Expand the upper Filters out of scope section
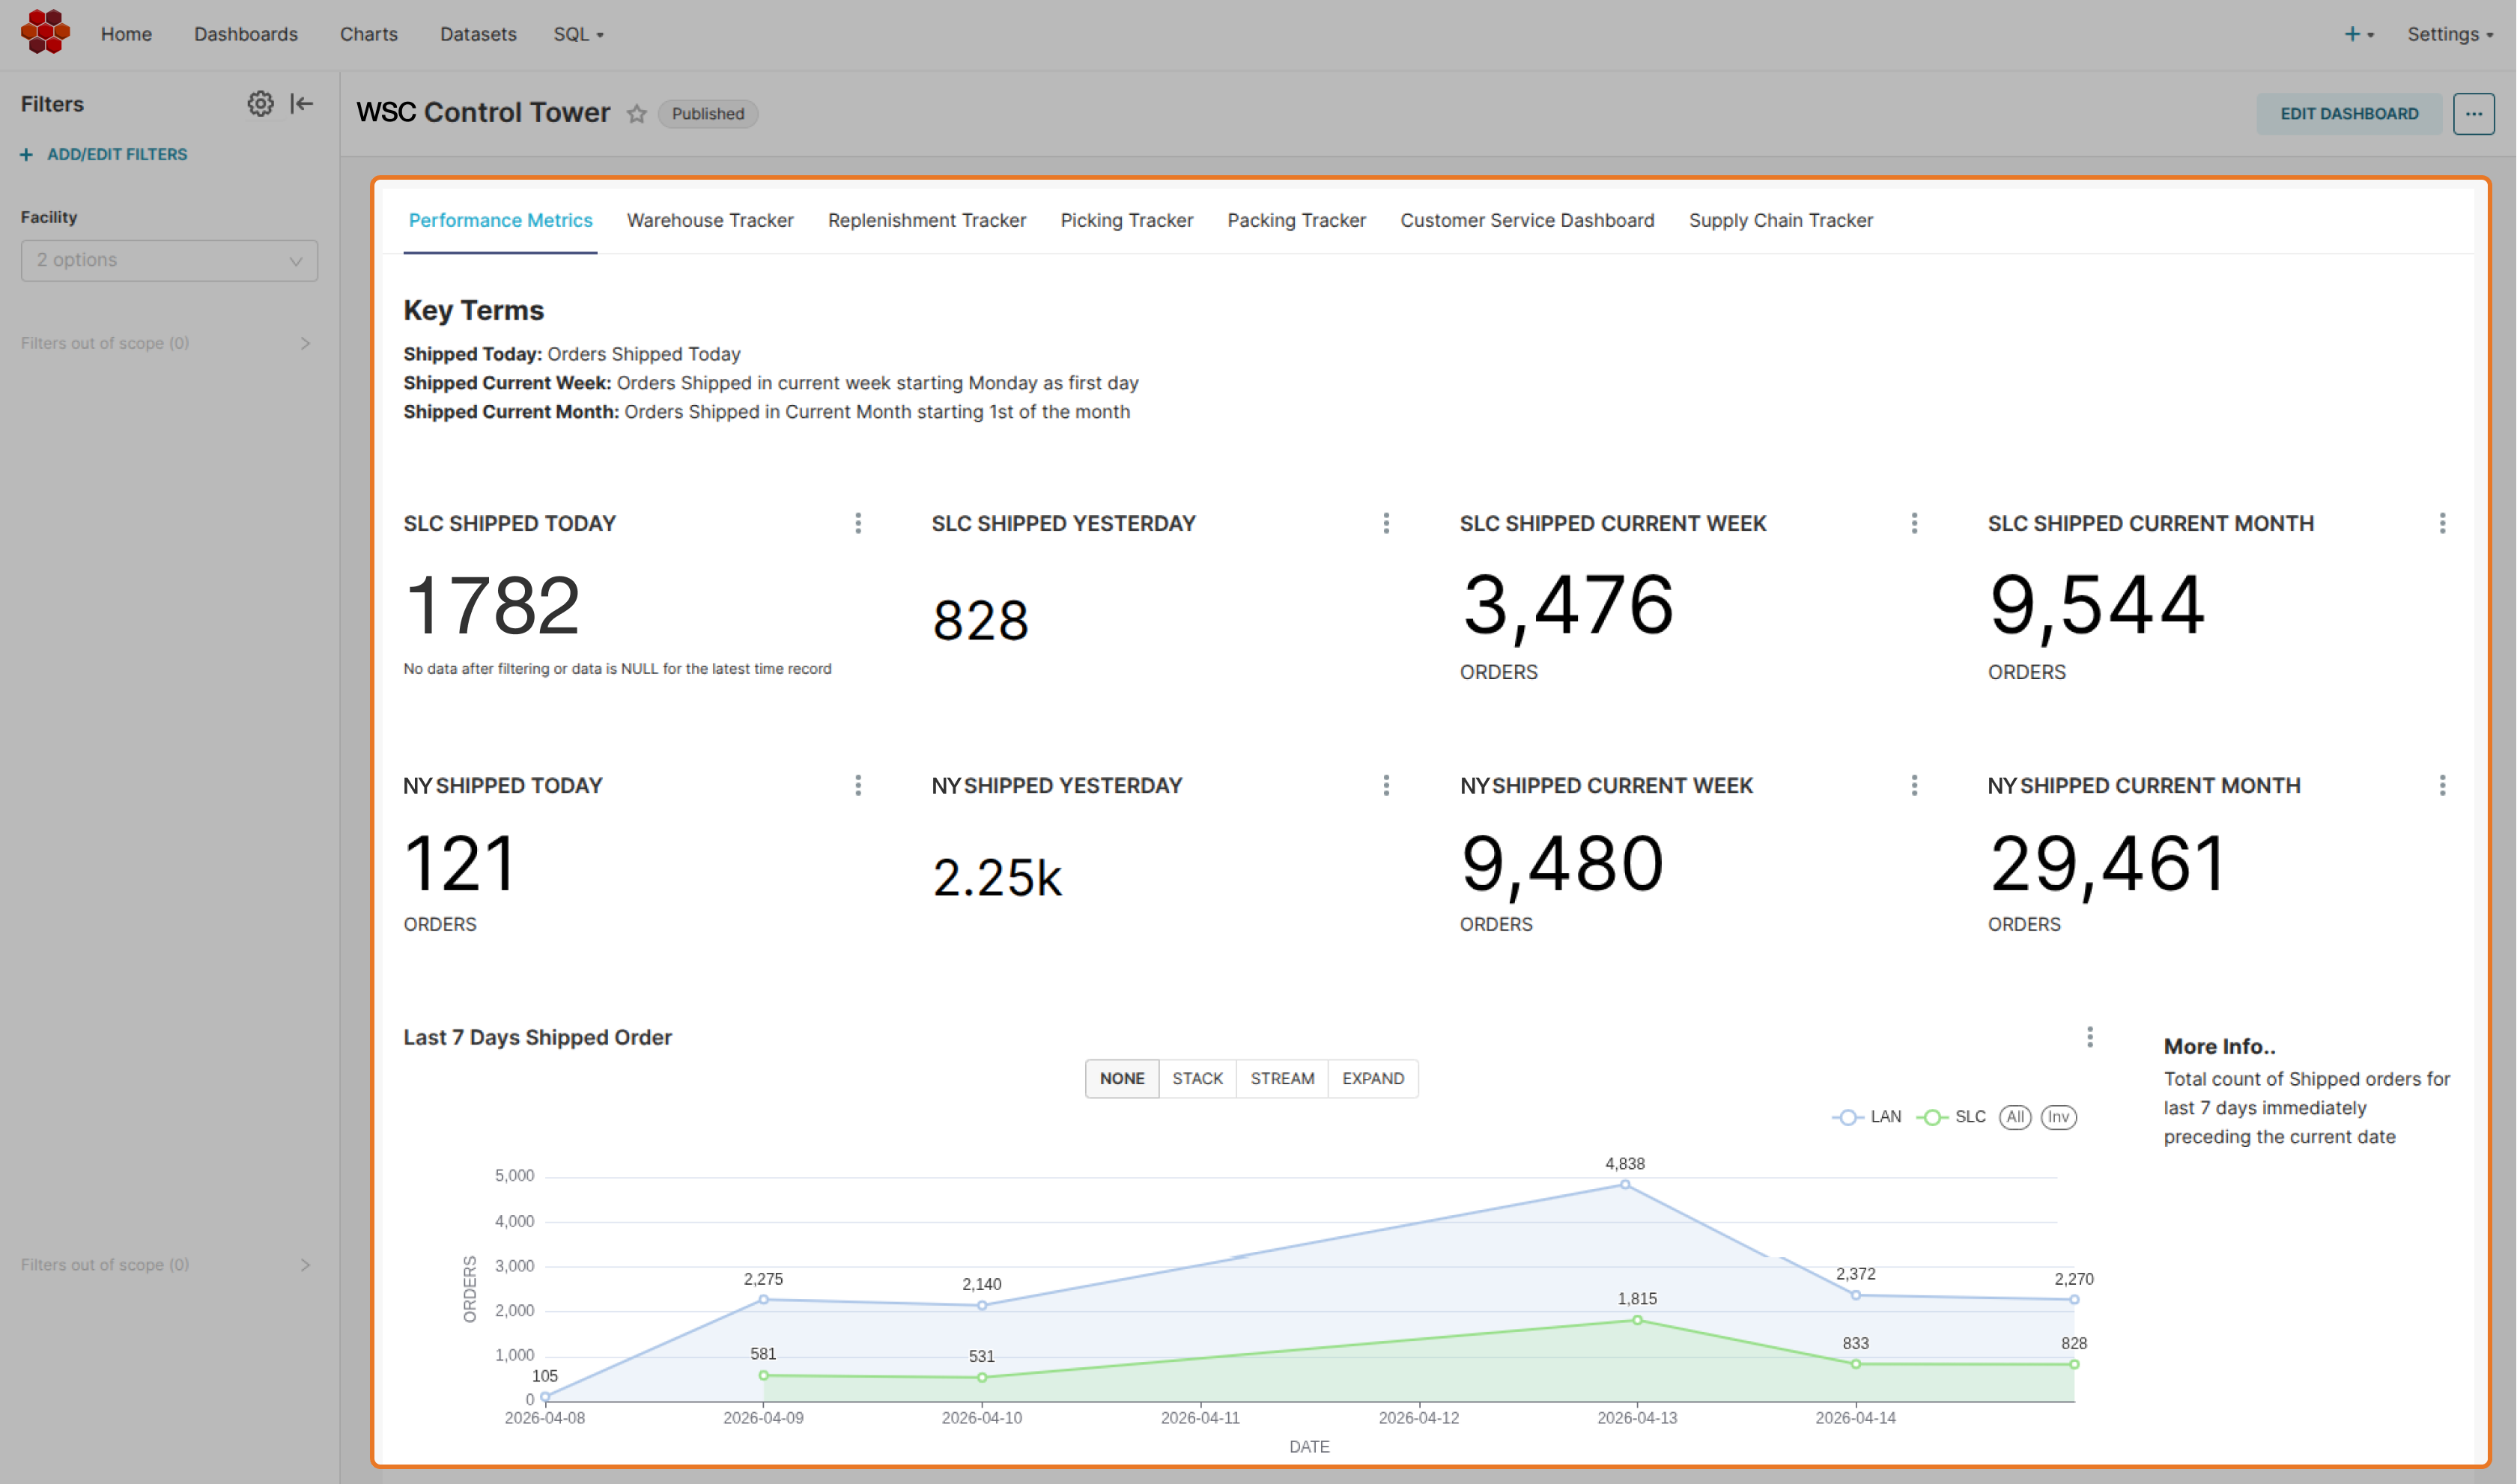The image size is (2517, 1484). (x=166, y=343)
